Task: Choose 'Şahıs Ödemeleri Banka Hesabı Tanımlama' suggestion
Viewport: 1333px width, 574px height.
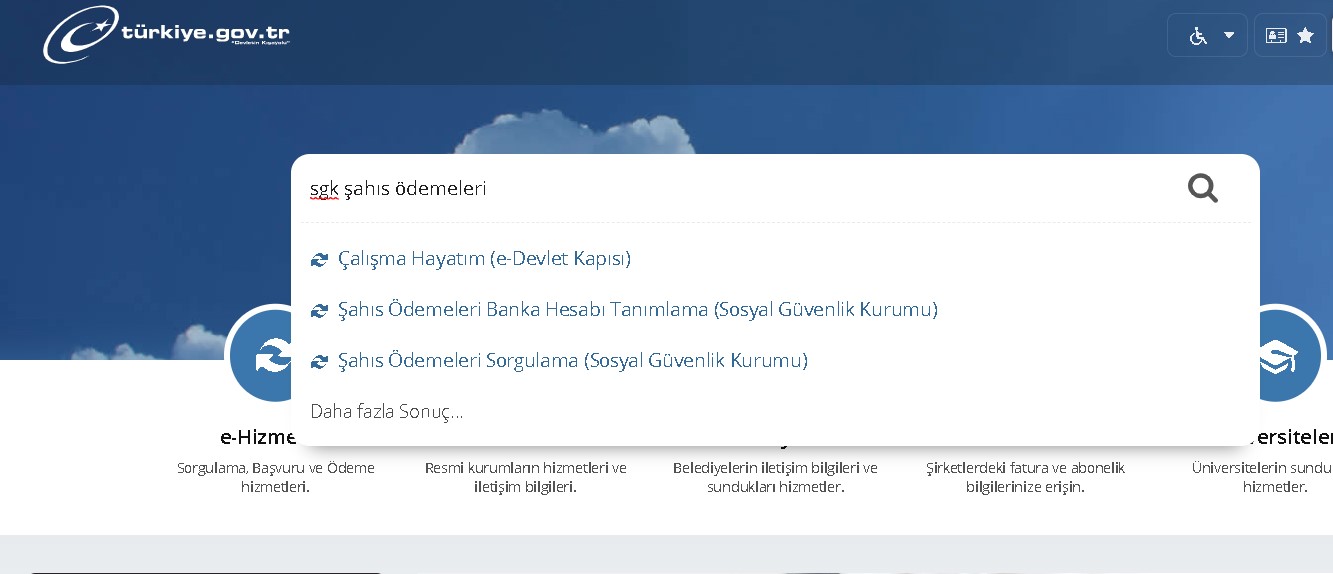Action: click(x=637, y=310)
